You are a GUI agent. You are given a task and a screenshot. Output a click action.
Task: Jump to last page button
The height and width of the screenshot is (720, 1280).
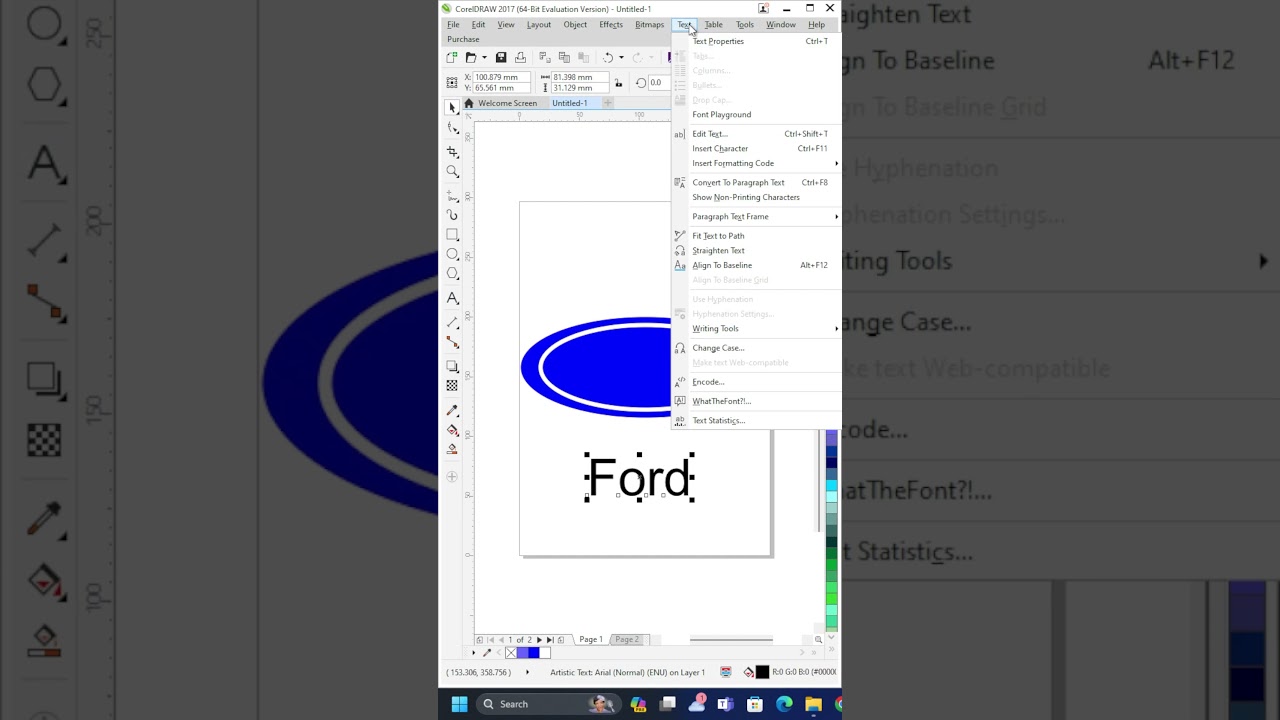[x=550, y=639]
